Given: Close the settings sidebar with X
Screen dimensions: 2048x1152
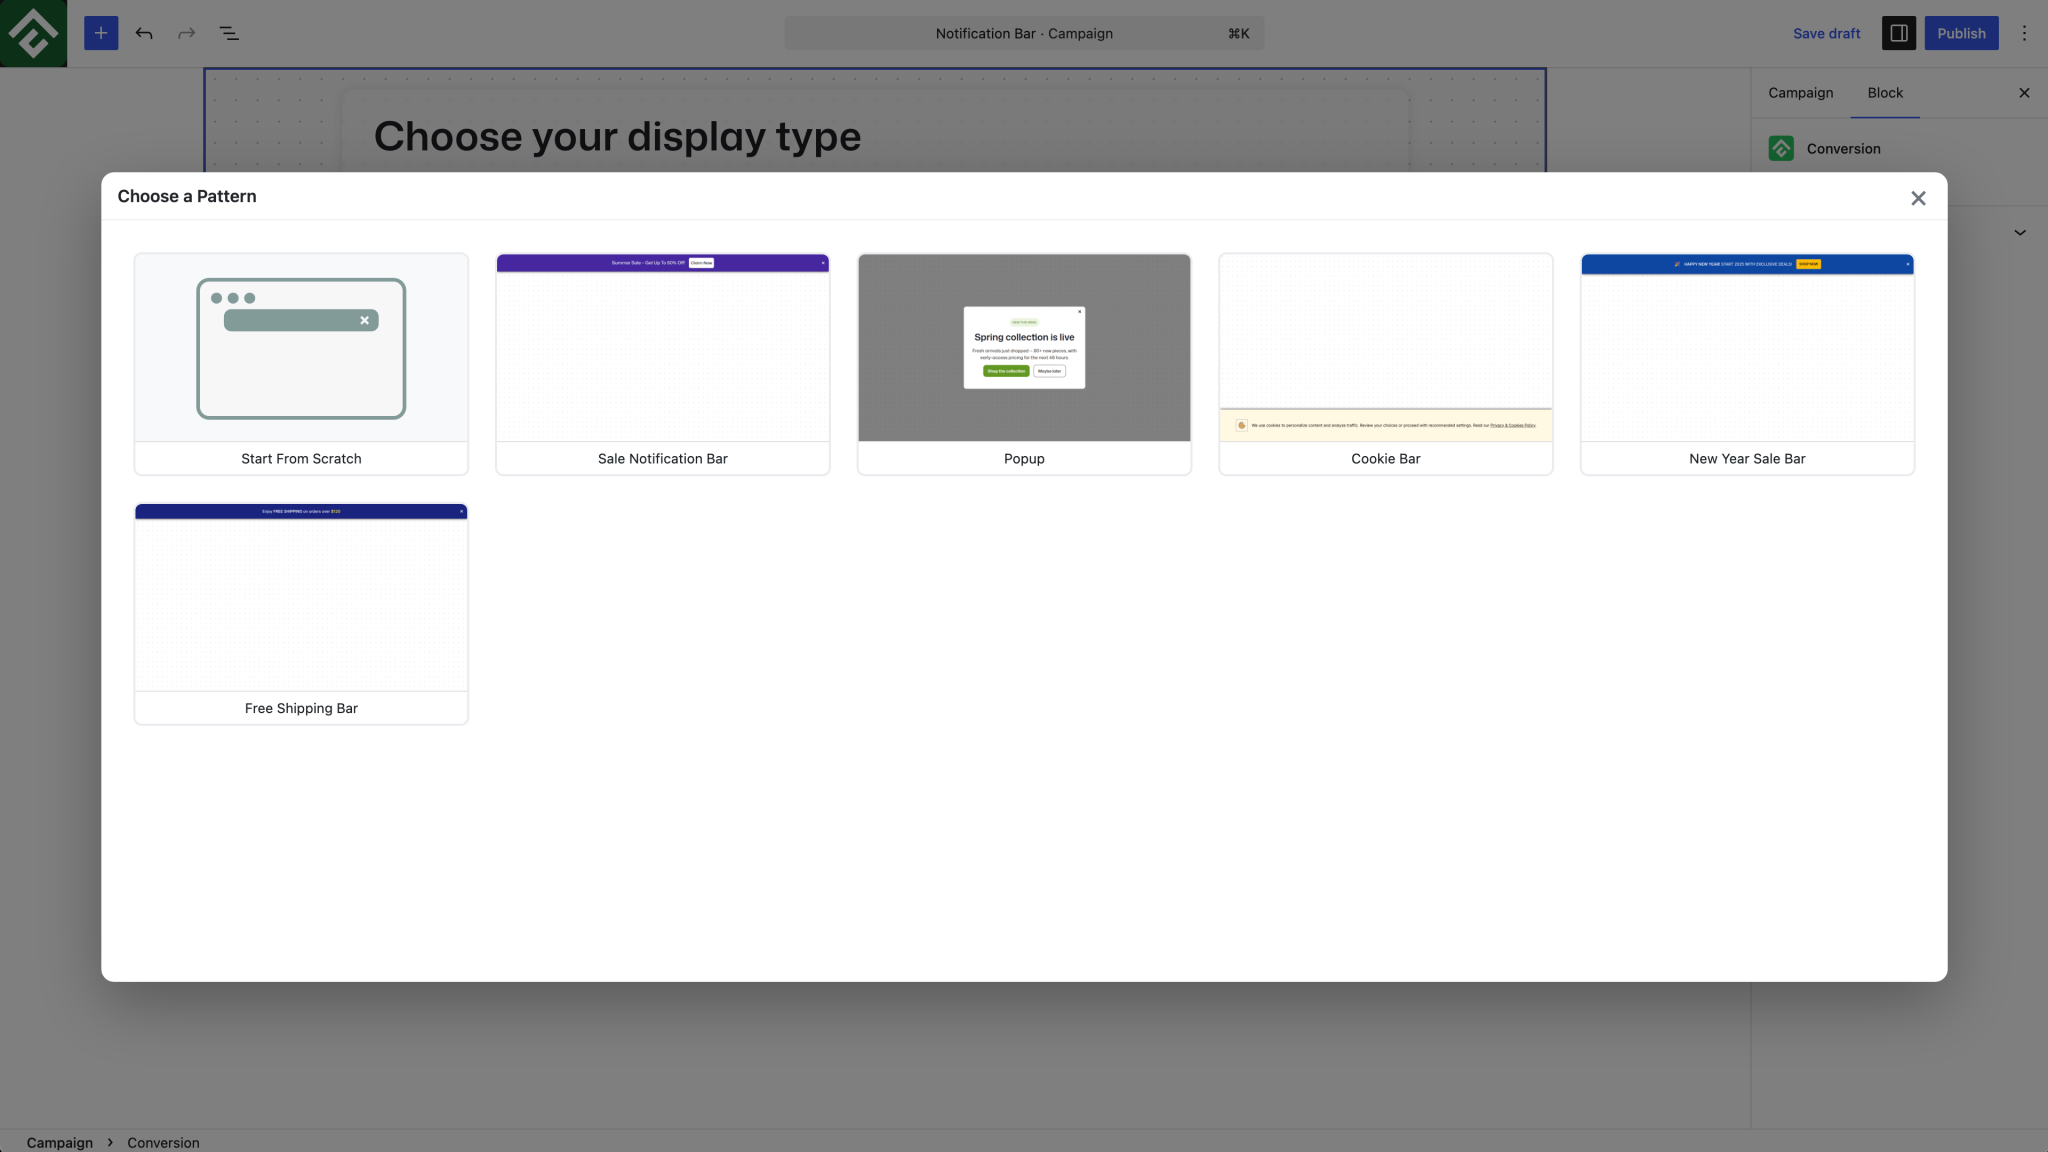Looking at the screenshot, I should click(2024, 93).
